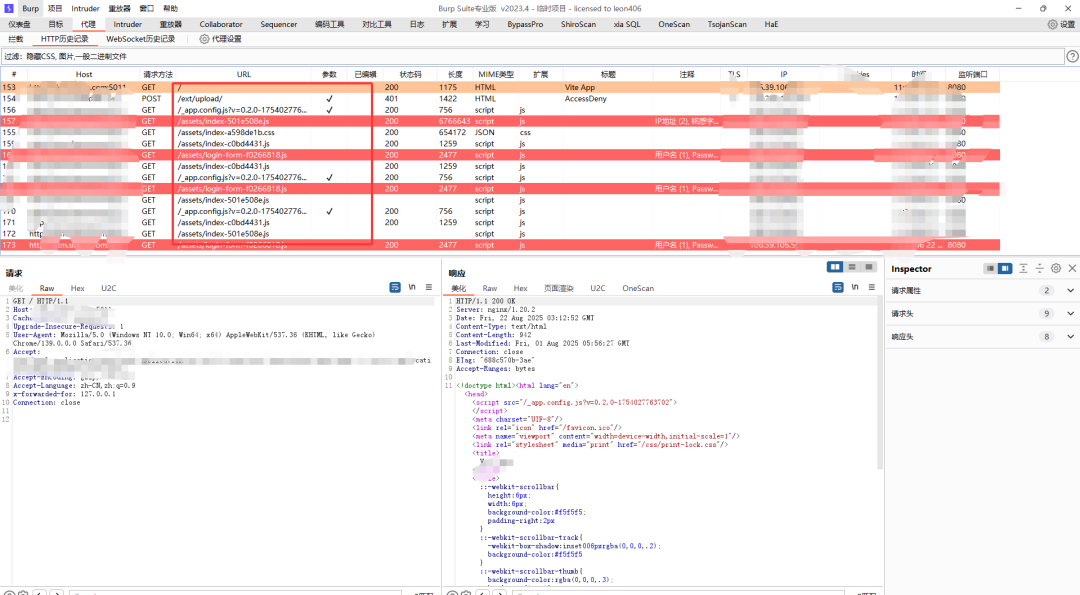Sort table by 长度 column header

pyautogui.click(x=455, y=74)
